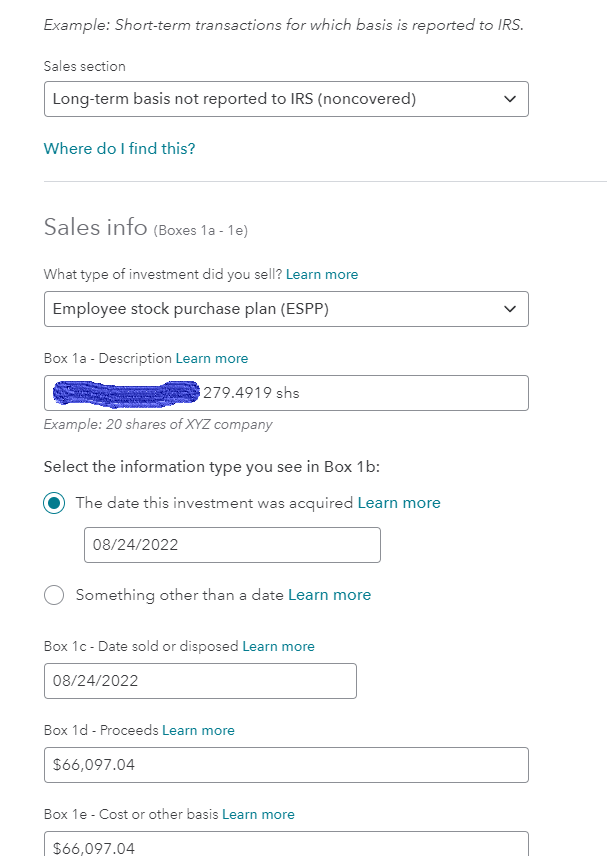
Task: Click Learn more beside 'Something other than a date'
Action: tap(330, 595)
